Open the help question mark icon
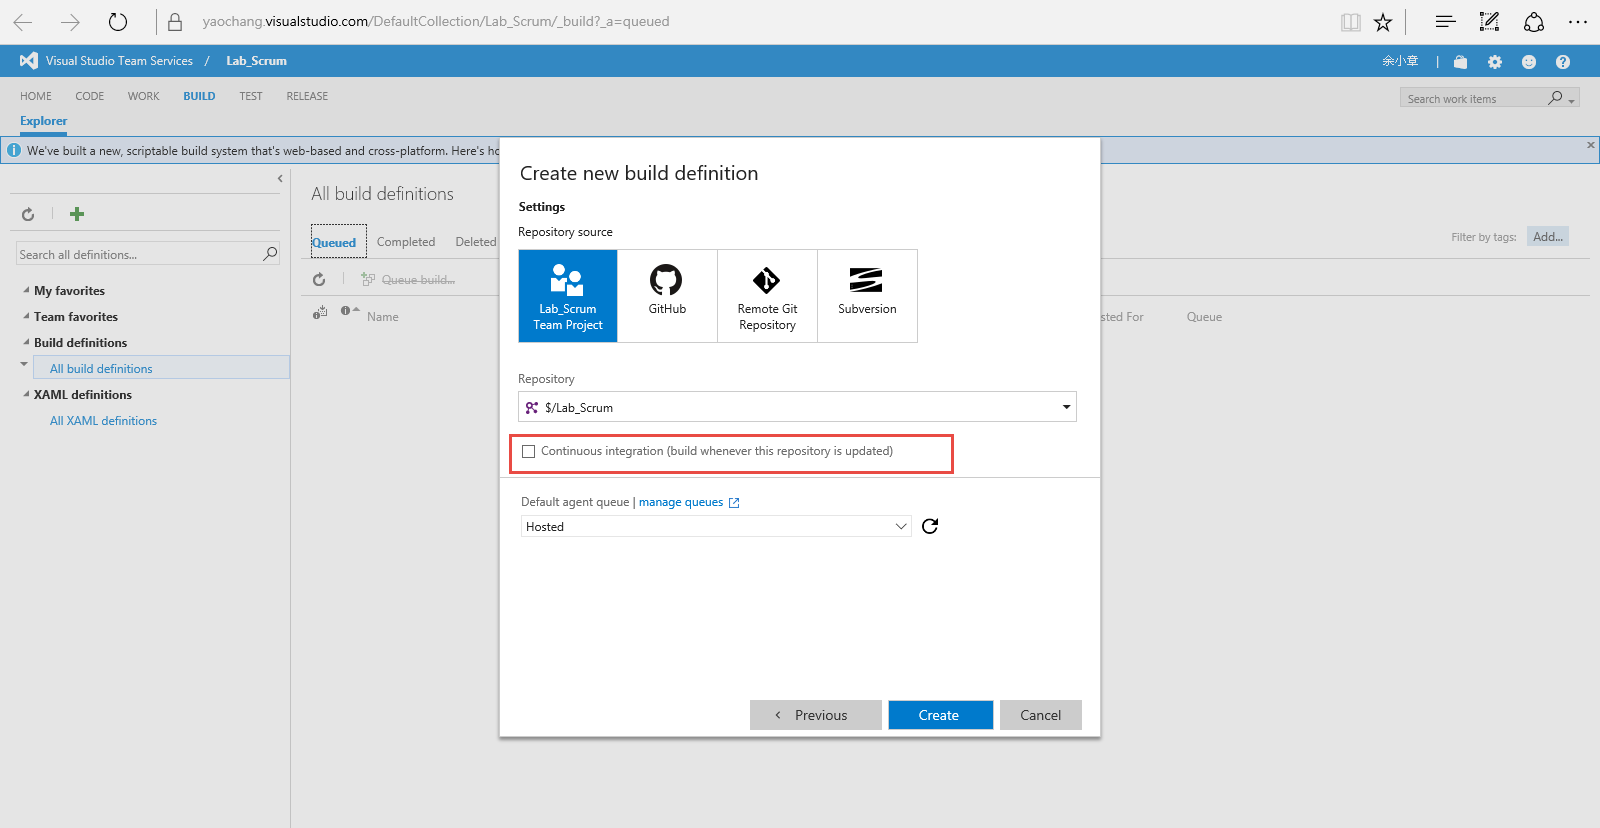1600x828 pixels. click(x=1563, y=62)
